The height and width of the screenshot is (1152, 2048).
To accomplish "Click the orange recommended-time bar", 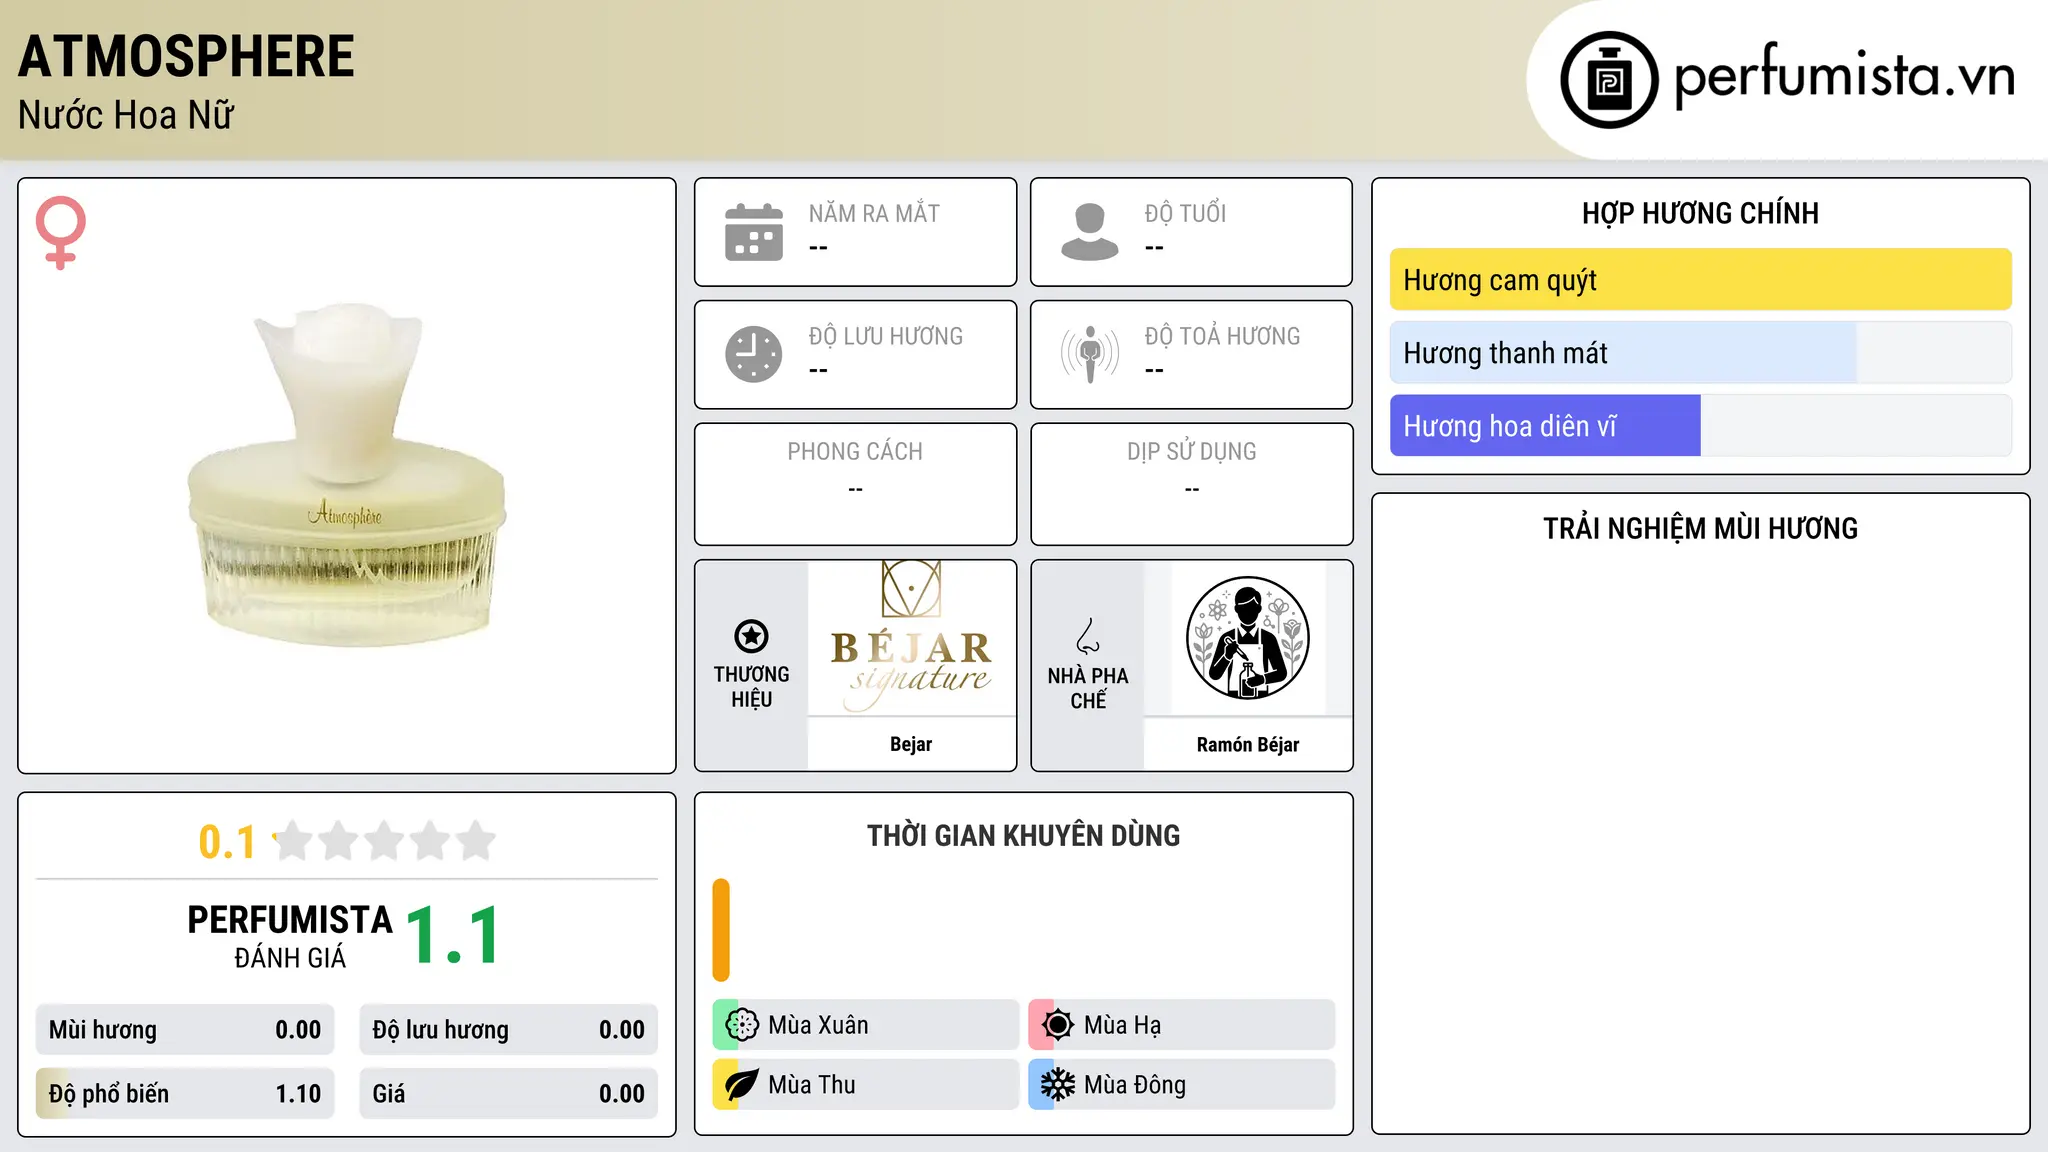I will (x=721, y=930).
